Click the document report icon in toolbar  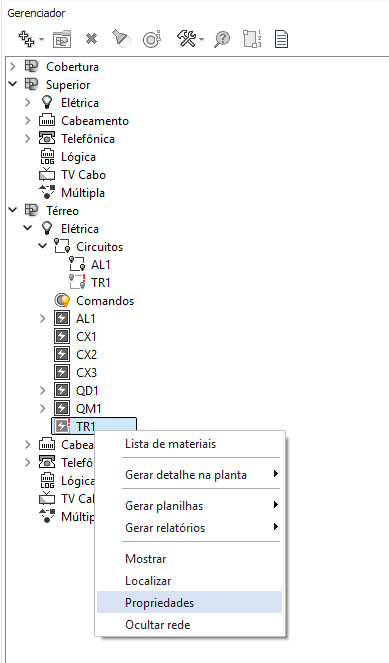[281, 39]
